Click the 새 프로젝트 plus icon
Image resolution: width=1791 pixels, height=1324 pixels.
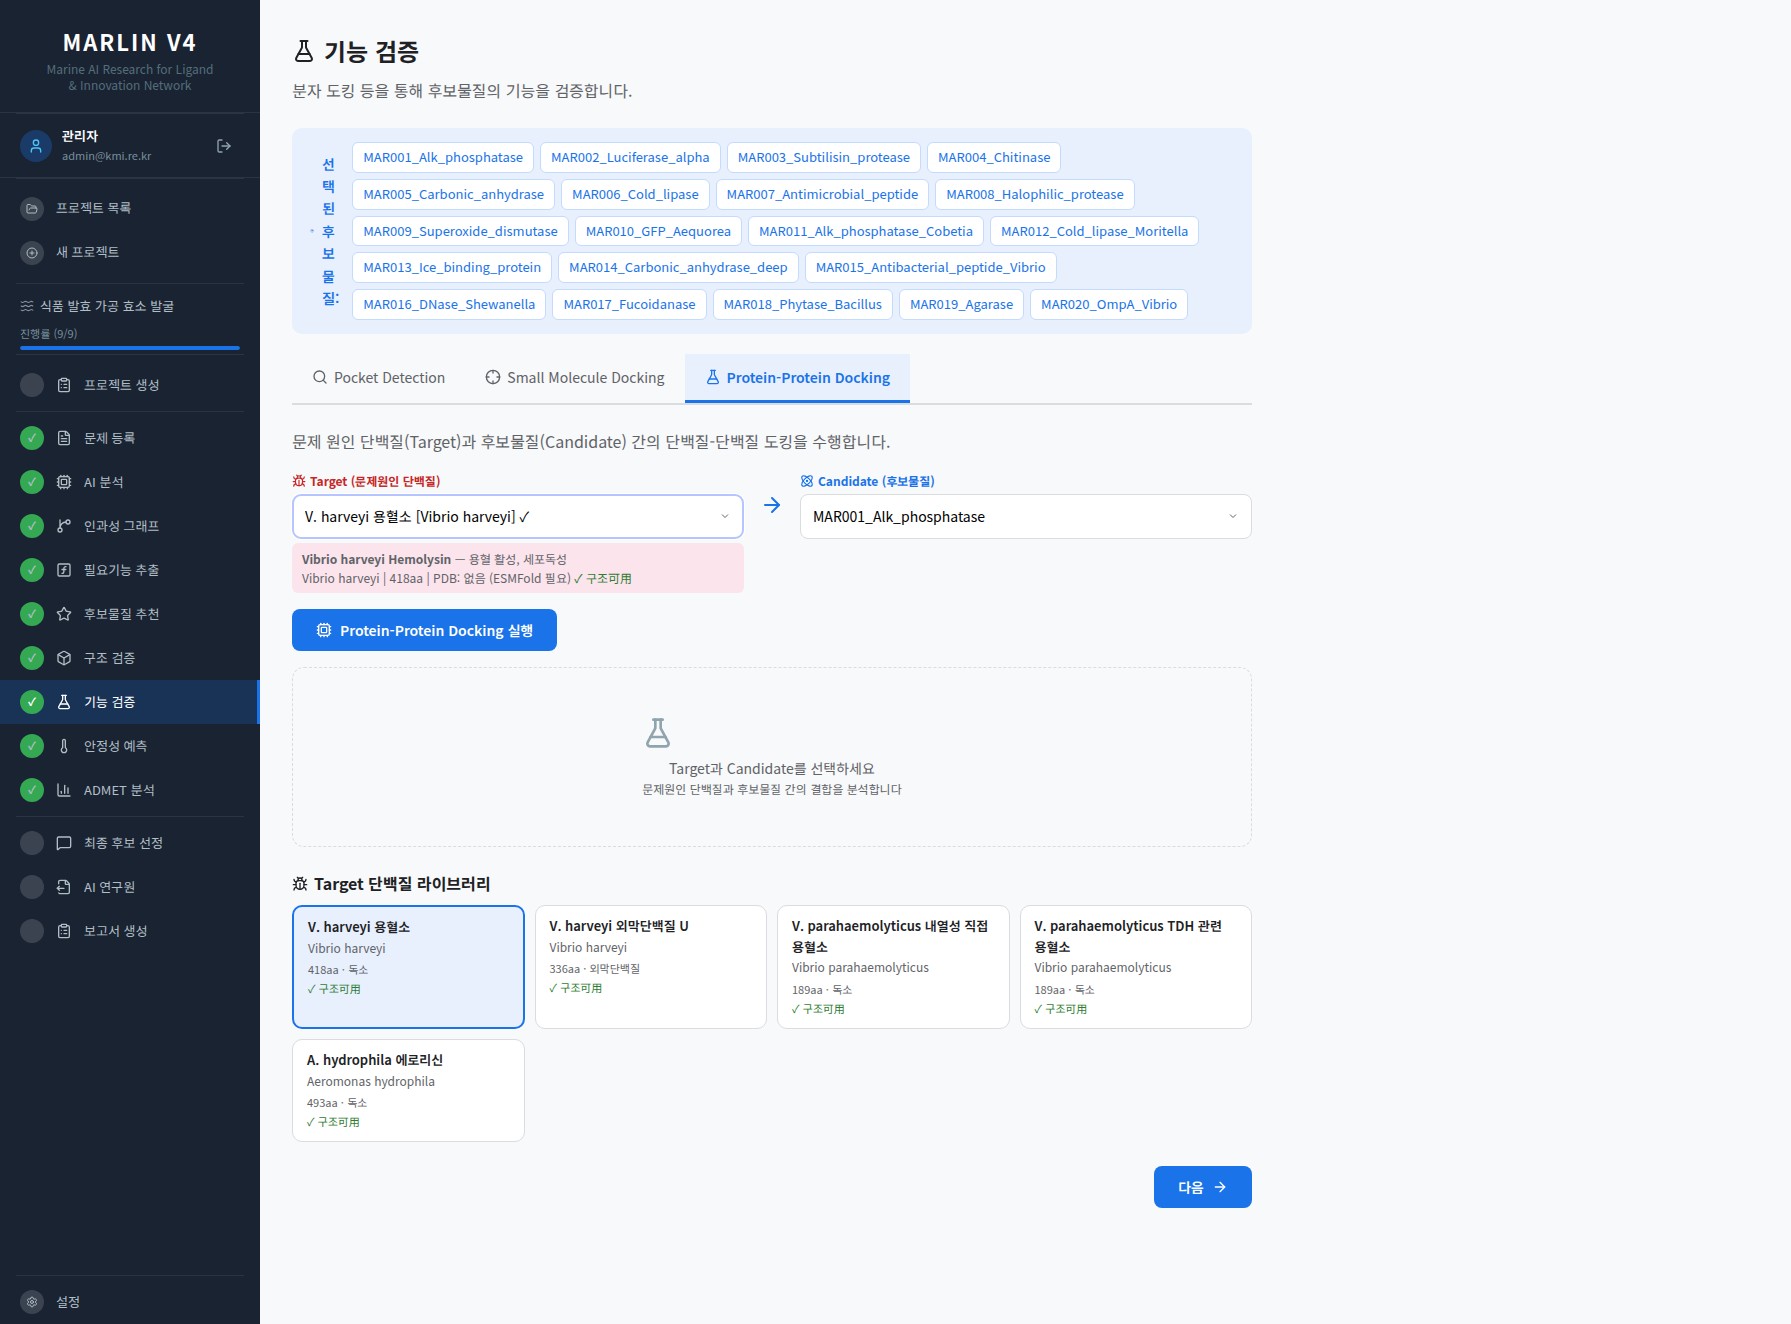tap(32, 252)
